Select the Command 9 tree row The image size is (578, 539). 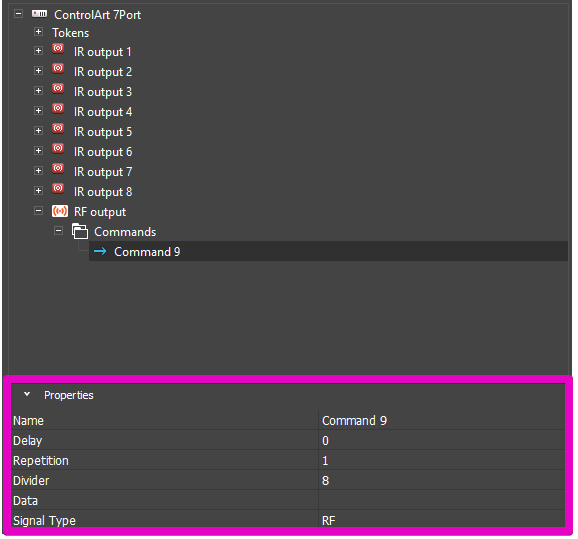[328, 251]
